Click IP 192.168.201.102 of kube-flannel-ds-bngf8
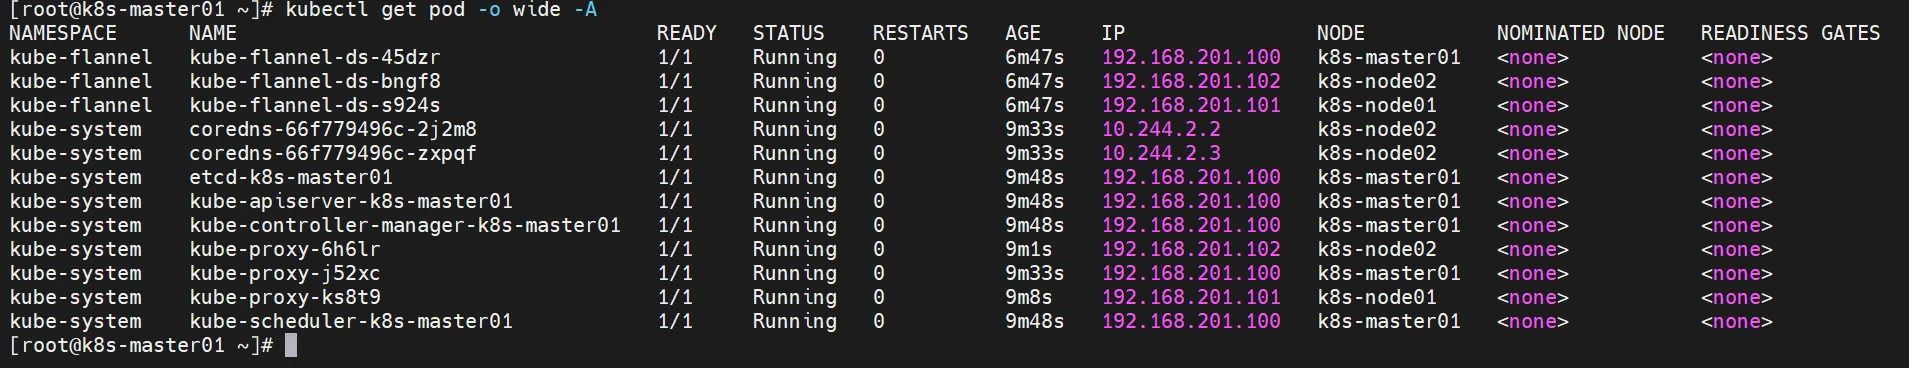This screenshot has height=368, width=1909. click(x=1191, y=81)
